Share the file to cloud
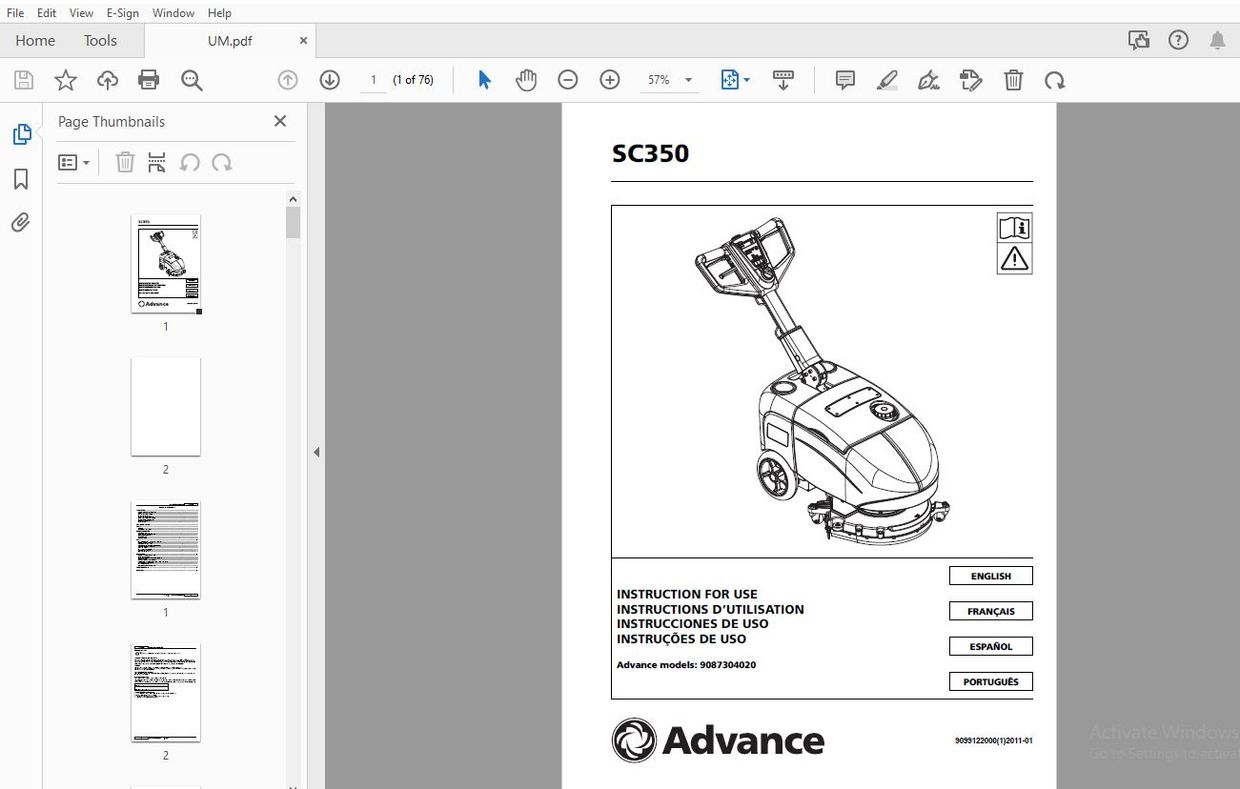The image size is (1240, 789). click(x=107, y=79)
